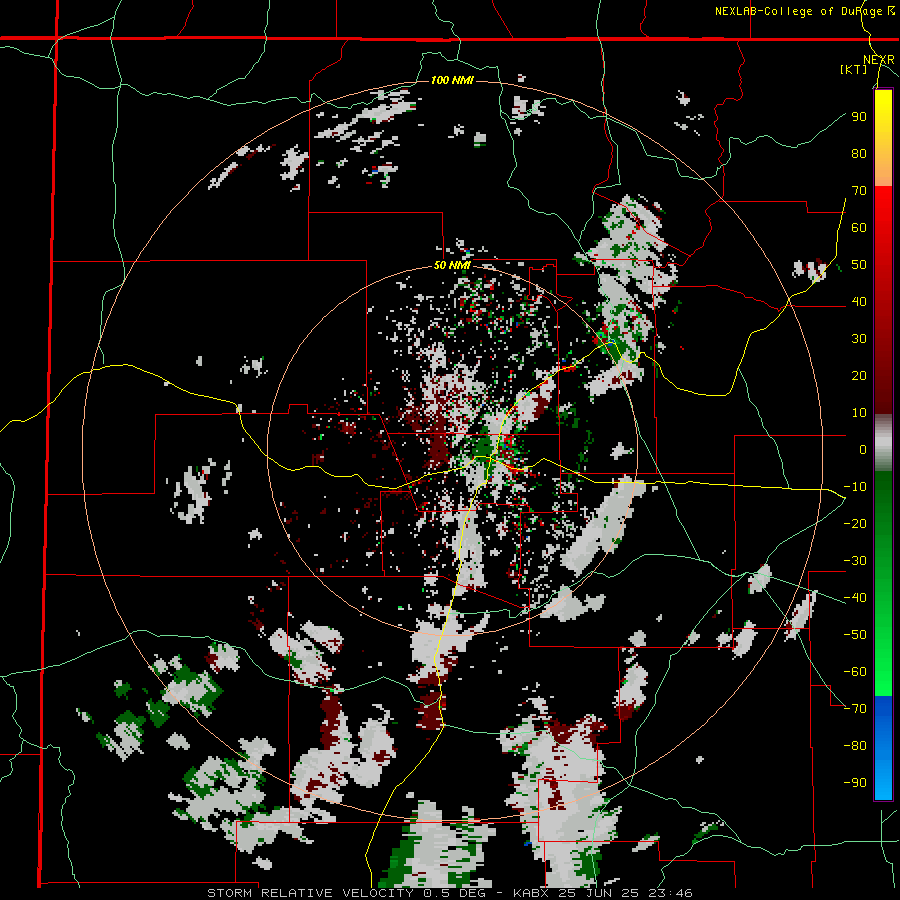
Task: Click the -50 value on velocity scale
Action: (855, 635)
